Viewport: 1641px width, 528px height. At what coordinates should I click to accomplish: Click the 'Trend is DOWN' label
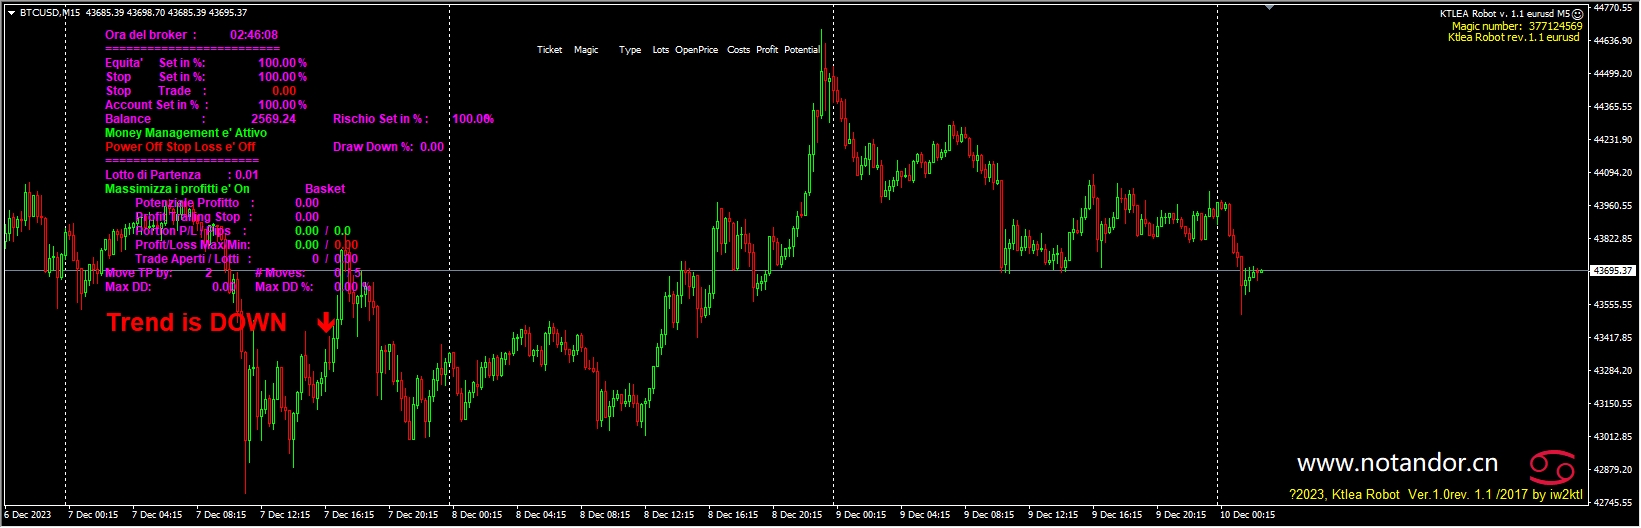pyautogui.click(x=196, y=322)
